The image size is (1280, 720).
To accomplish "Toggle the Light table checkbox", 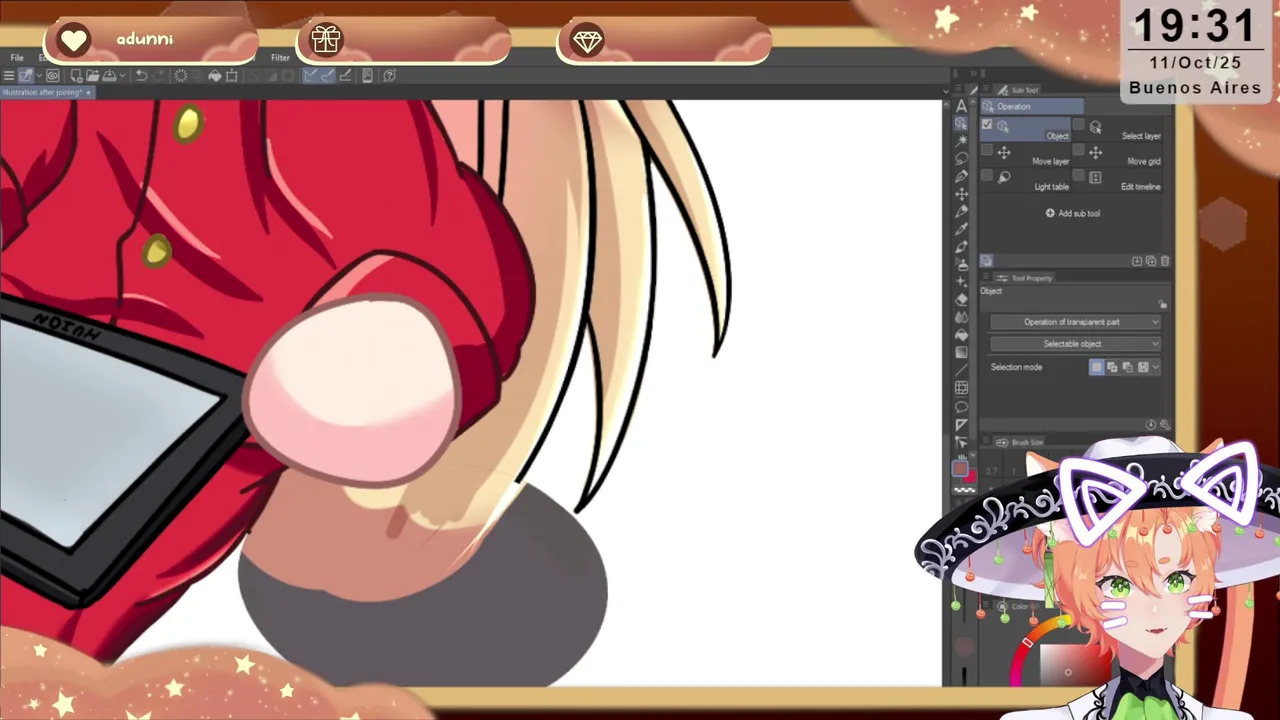I will (987, 175).
